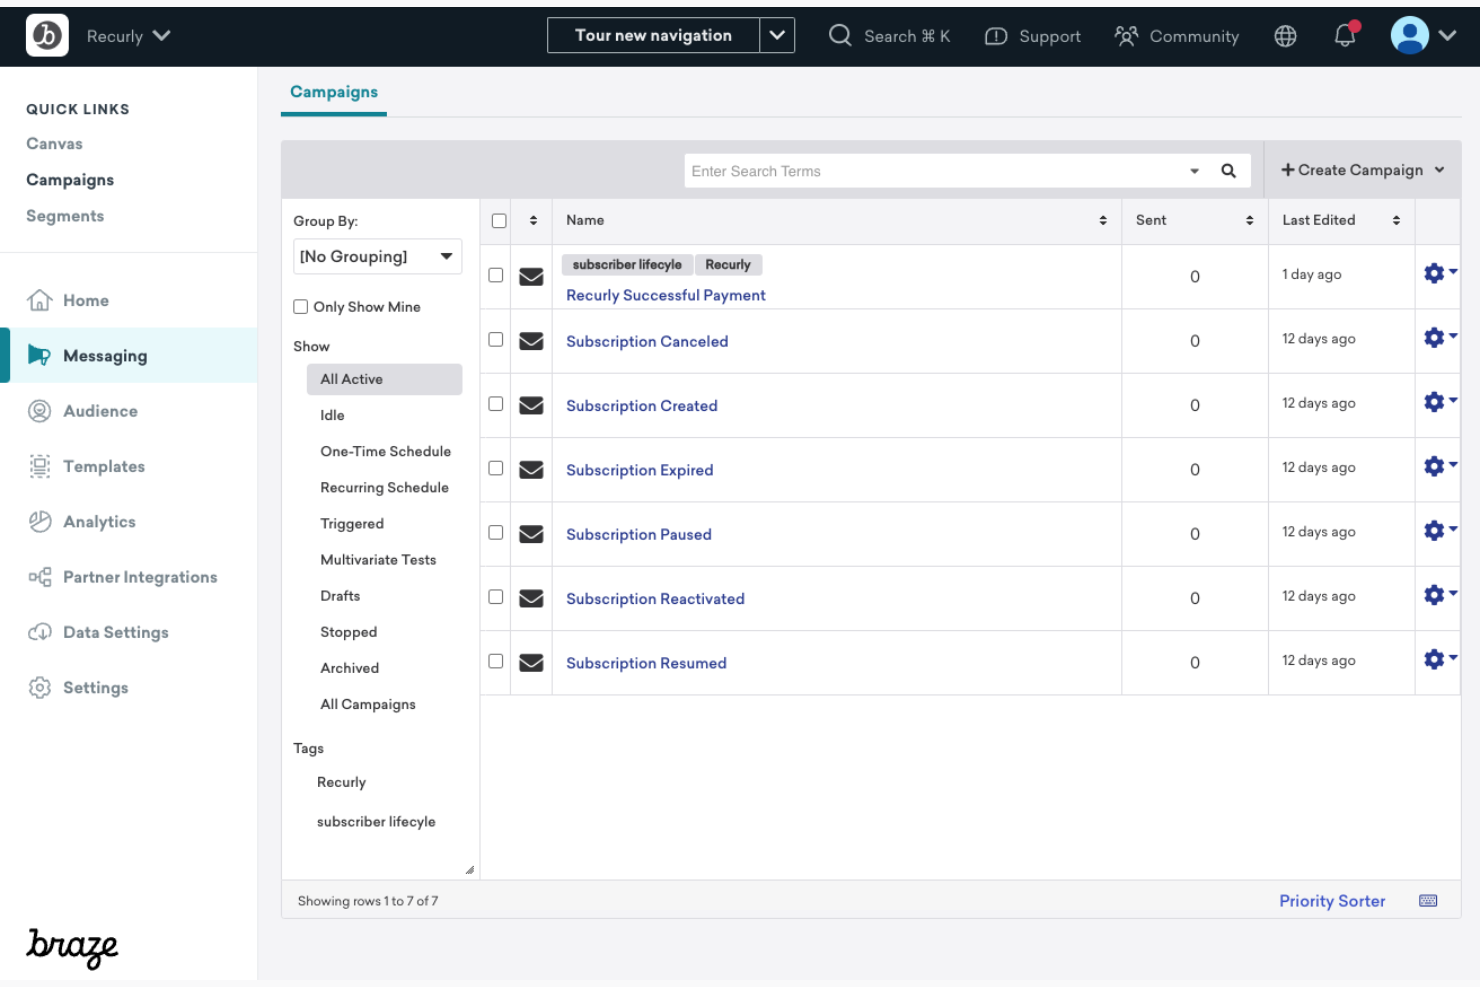
Task: Click the Settings gear sidebar icon
Action: (40, 687)
